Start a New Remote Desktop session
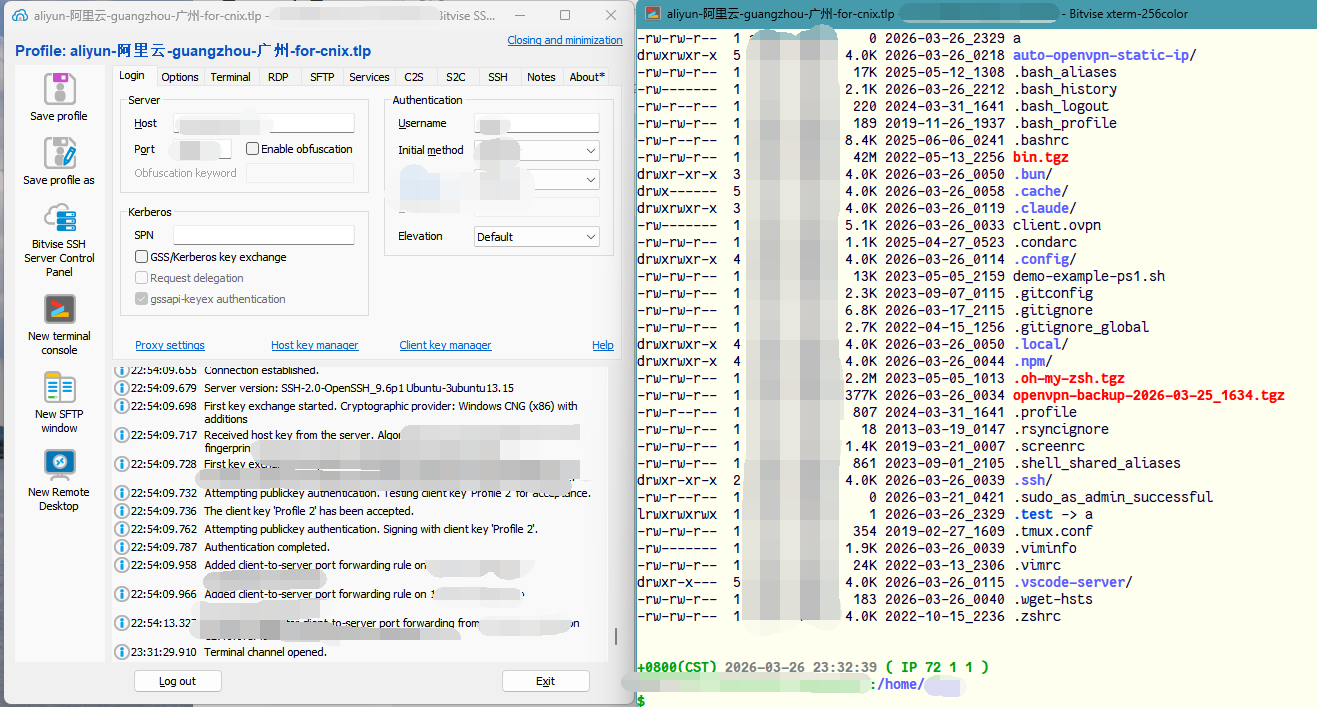The width and height of the screenshot is (1317, 707). click(x=60, y=465)
